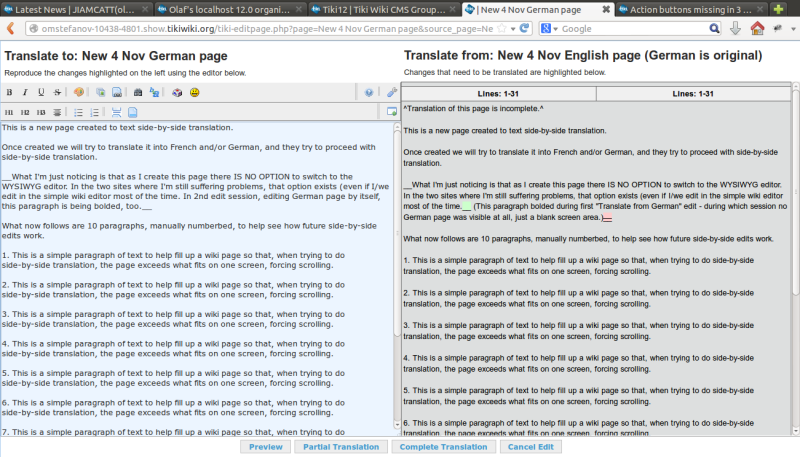Open the text color palette tool
Viewport: 800px width, 457px height.
point(79,92)
